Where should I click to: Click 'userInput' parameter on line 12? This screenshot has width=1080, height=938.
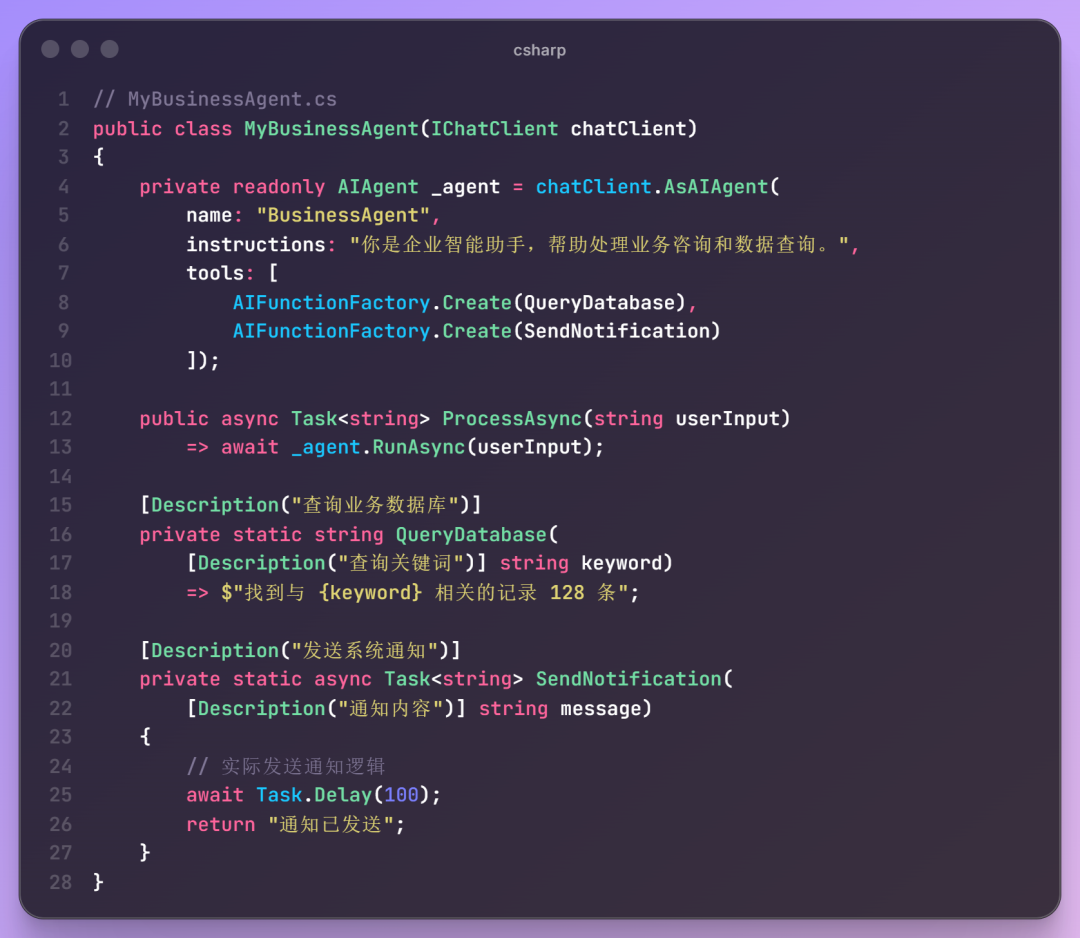(727, 418)
